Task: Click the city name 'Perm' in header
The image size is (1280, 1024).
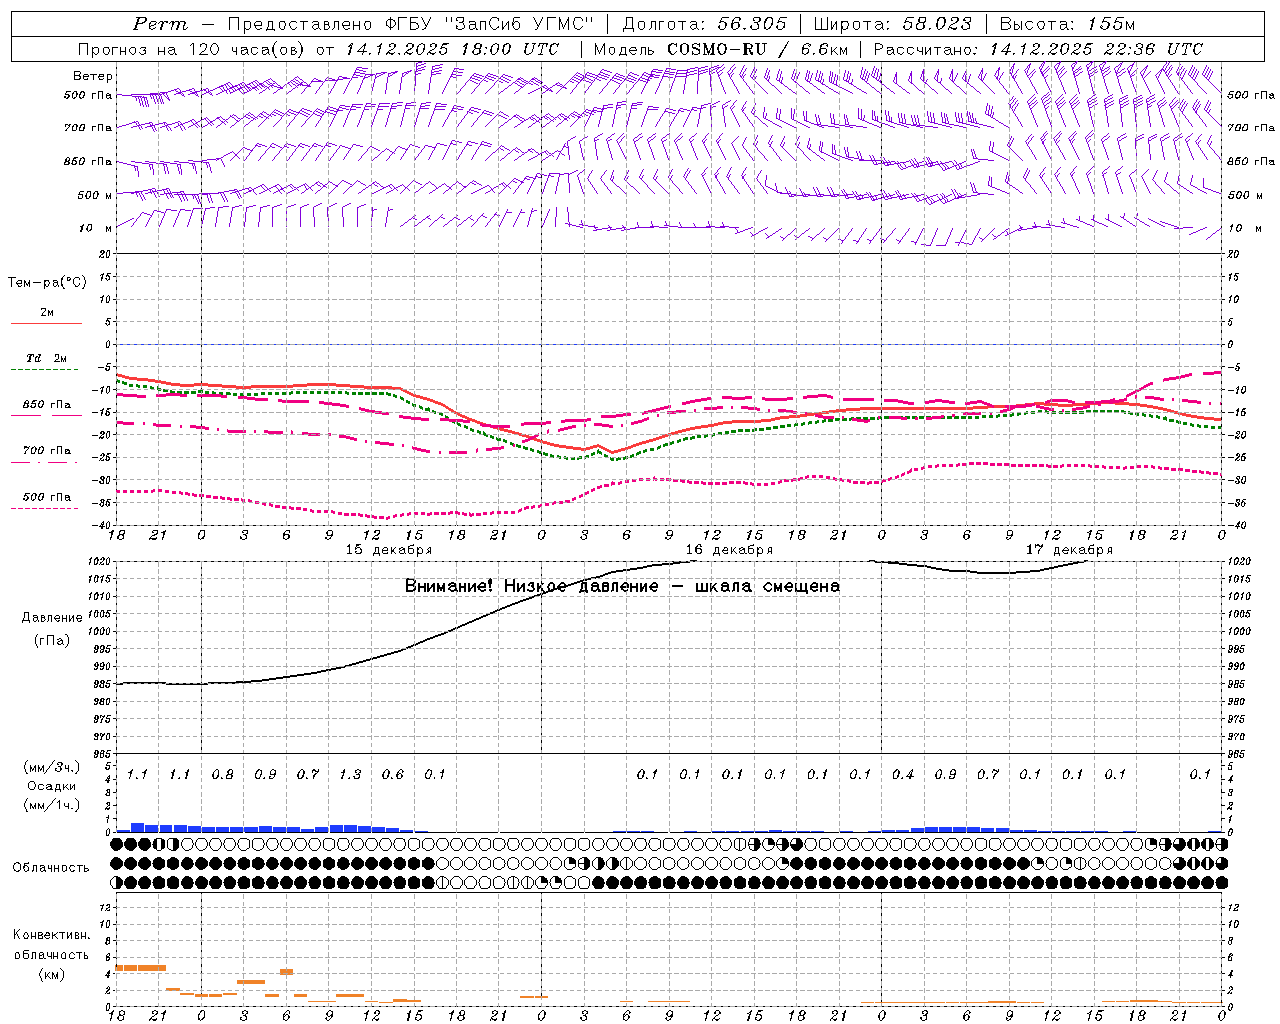Action: [x=160, y=24]
